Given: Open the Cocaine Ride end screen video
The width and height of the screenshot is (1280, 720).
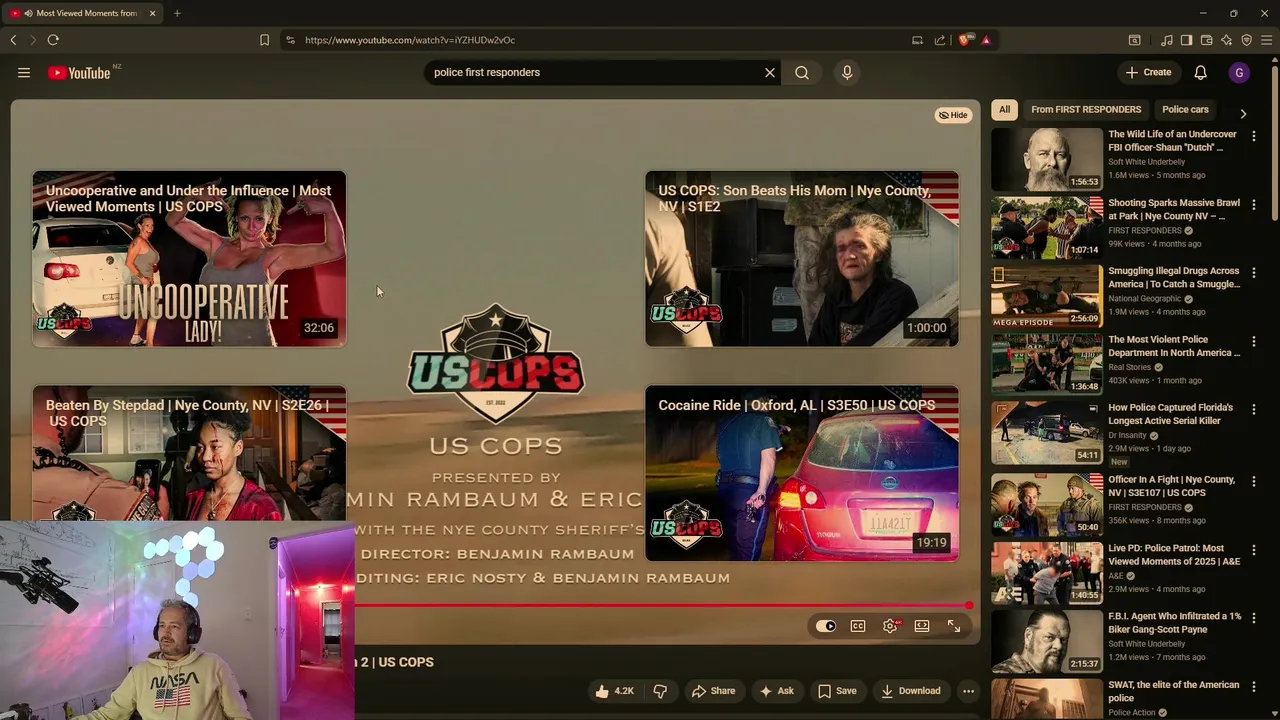Looking at the screenshot, I should (x=802, y=473).
